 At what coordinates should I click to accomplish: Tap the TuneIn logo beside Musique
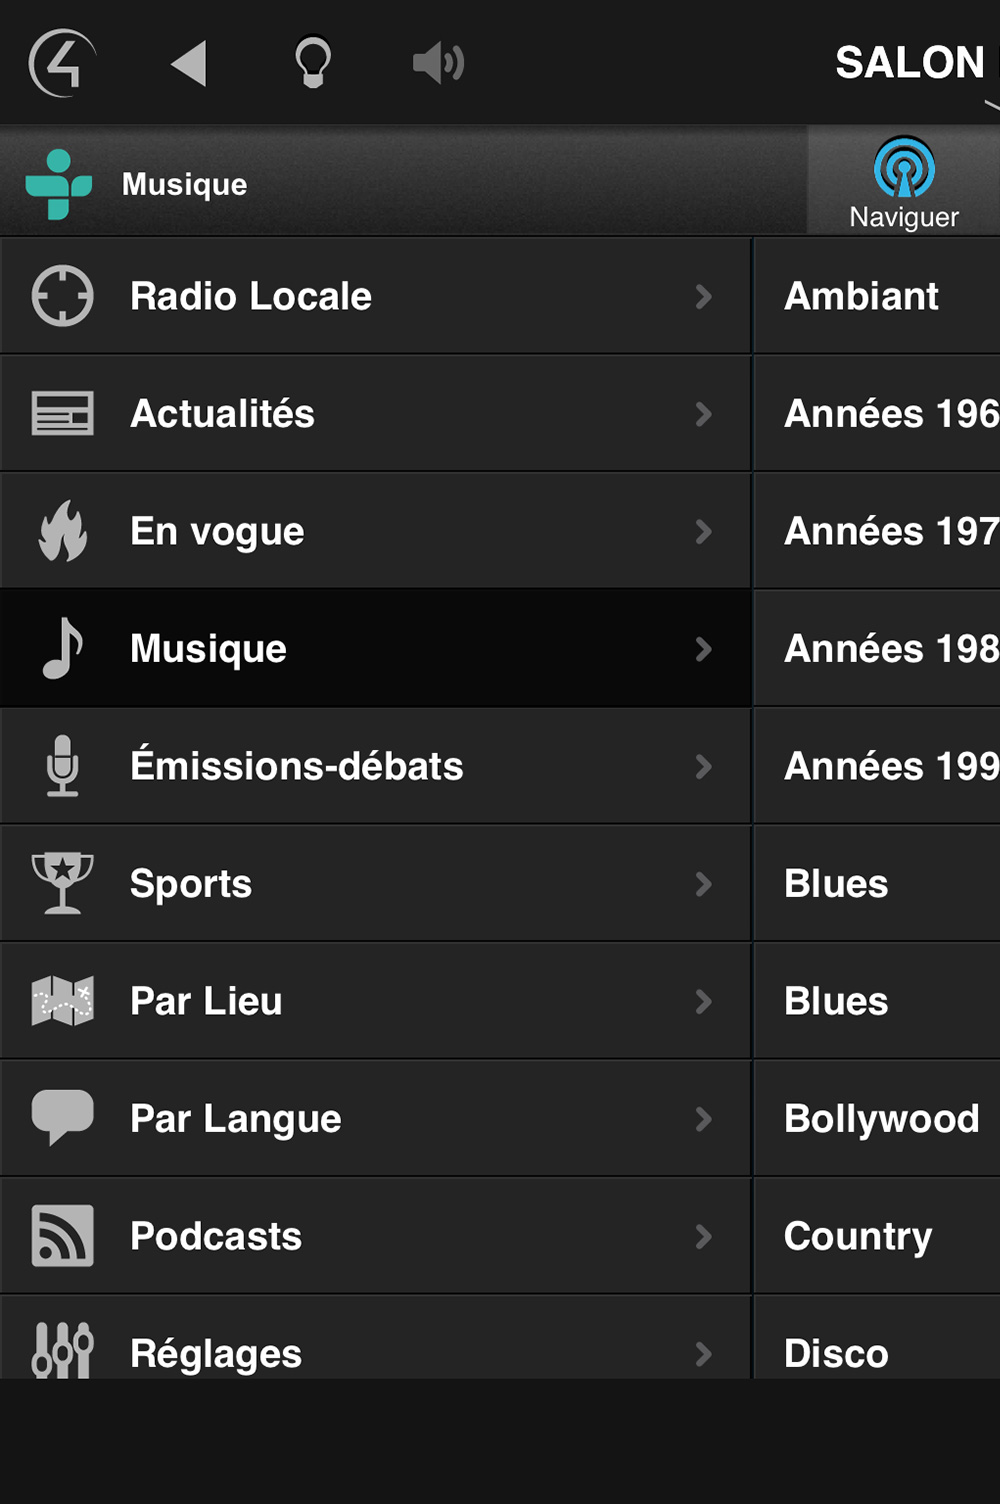click(x=59, y=184)
